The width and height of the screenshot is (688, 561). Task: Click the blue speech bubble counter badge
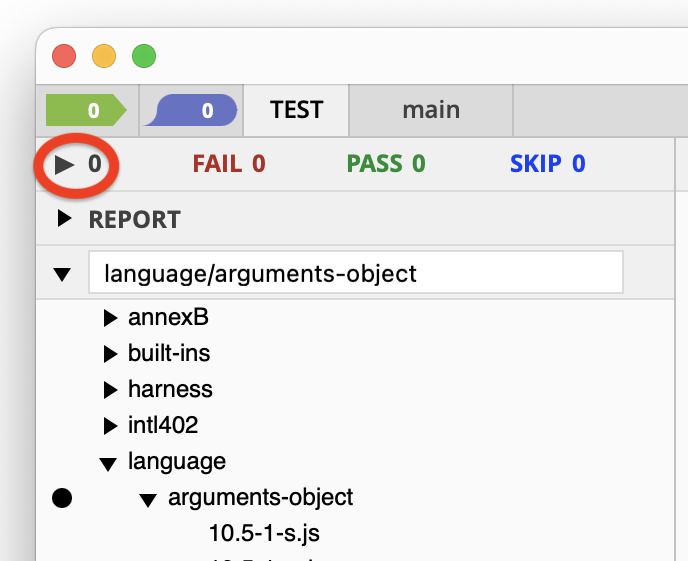click(190, 110)
